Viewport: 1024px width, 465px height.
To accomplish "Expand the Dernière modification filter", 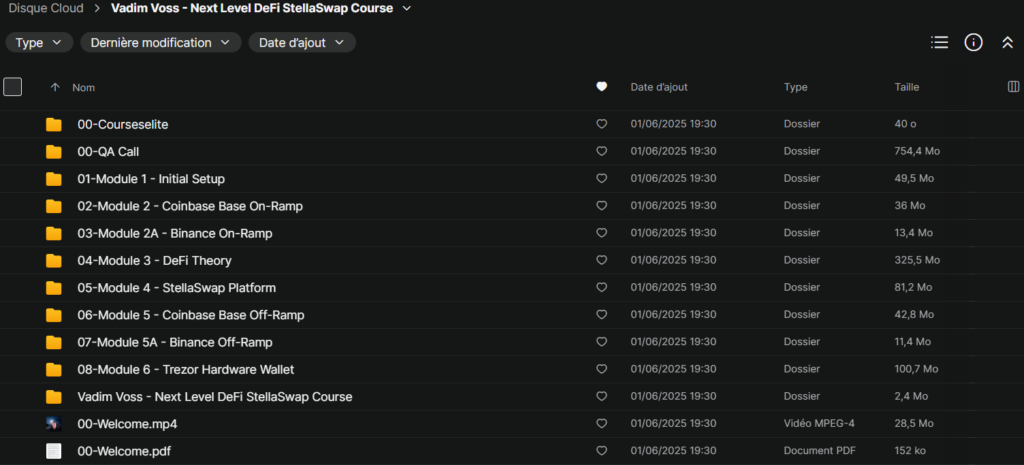I will (x=160, y=43).
